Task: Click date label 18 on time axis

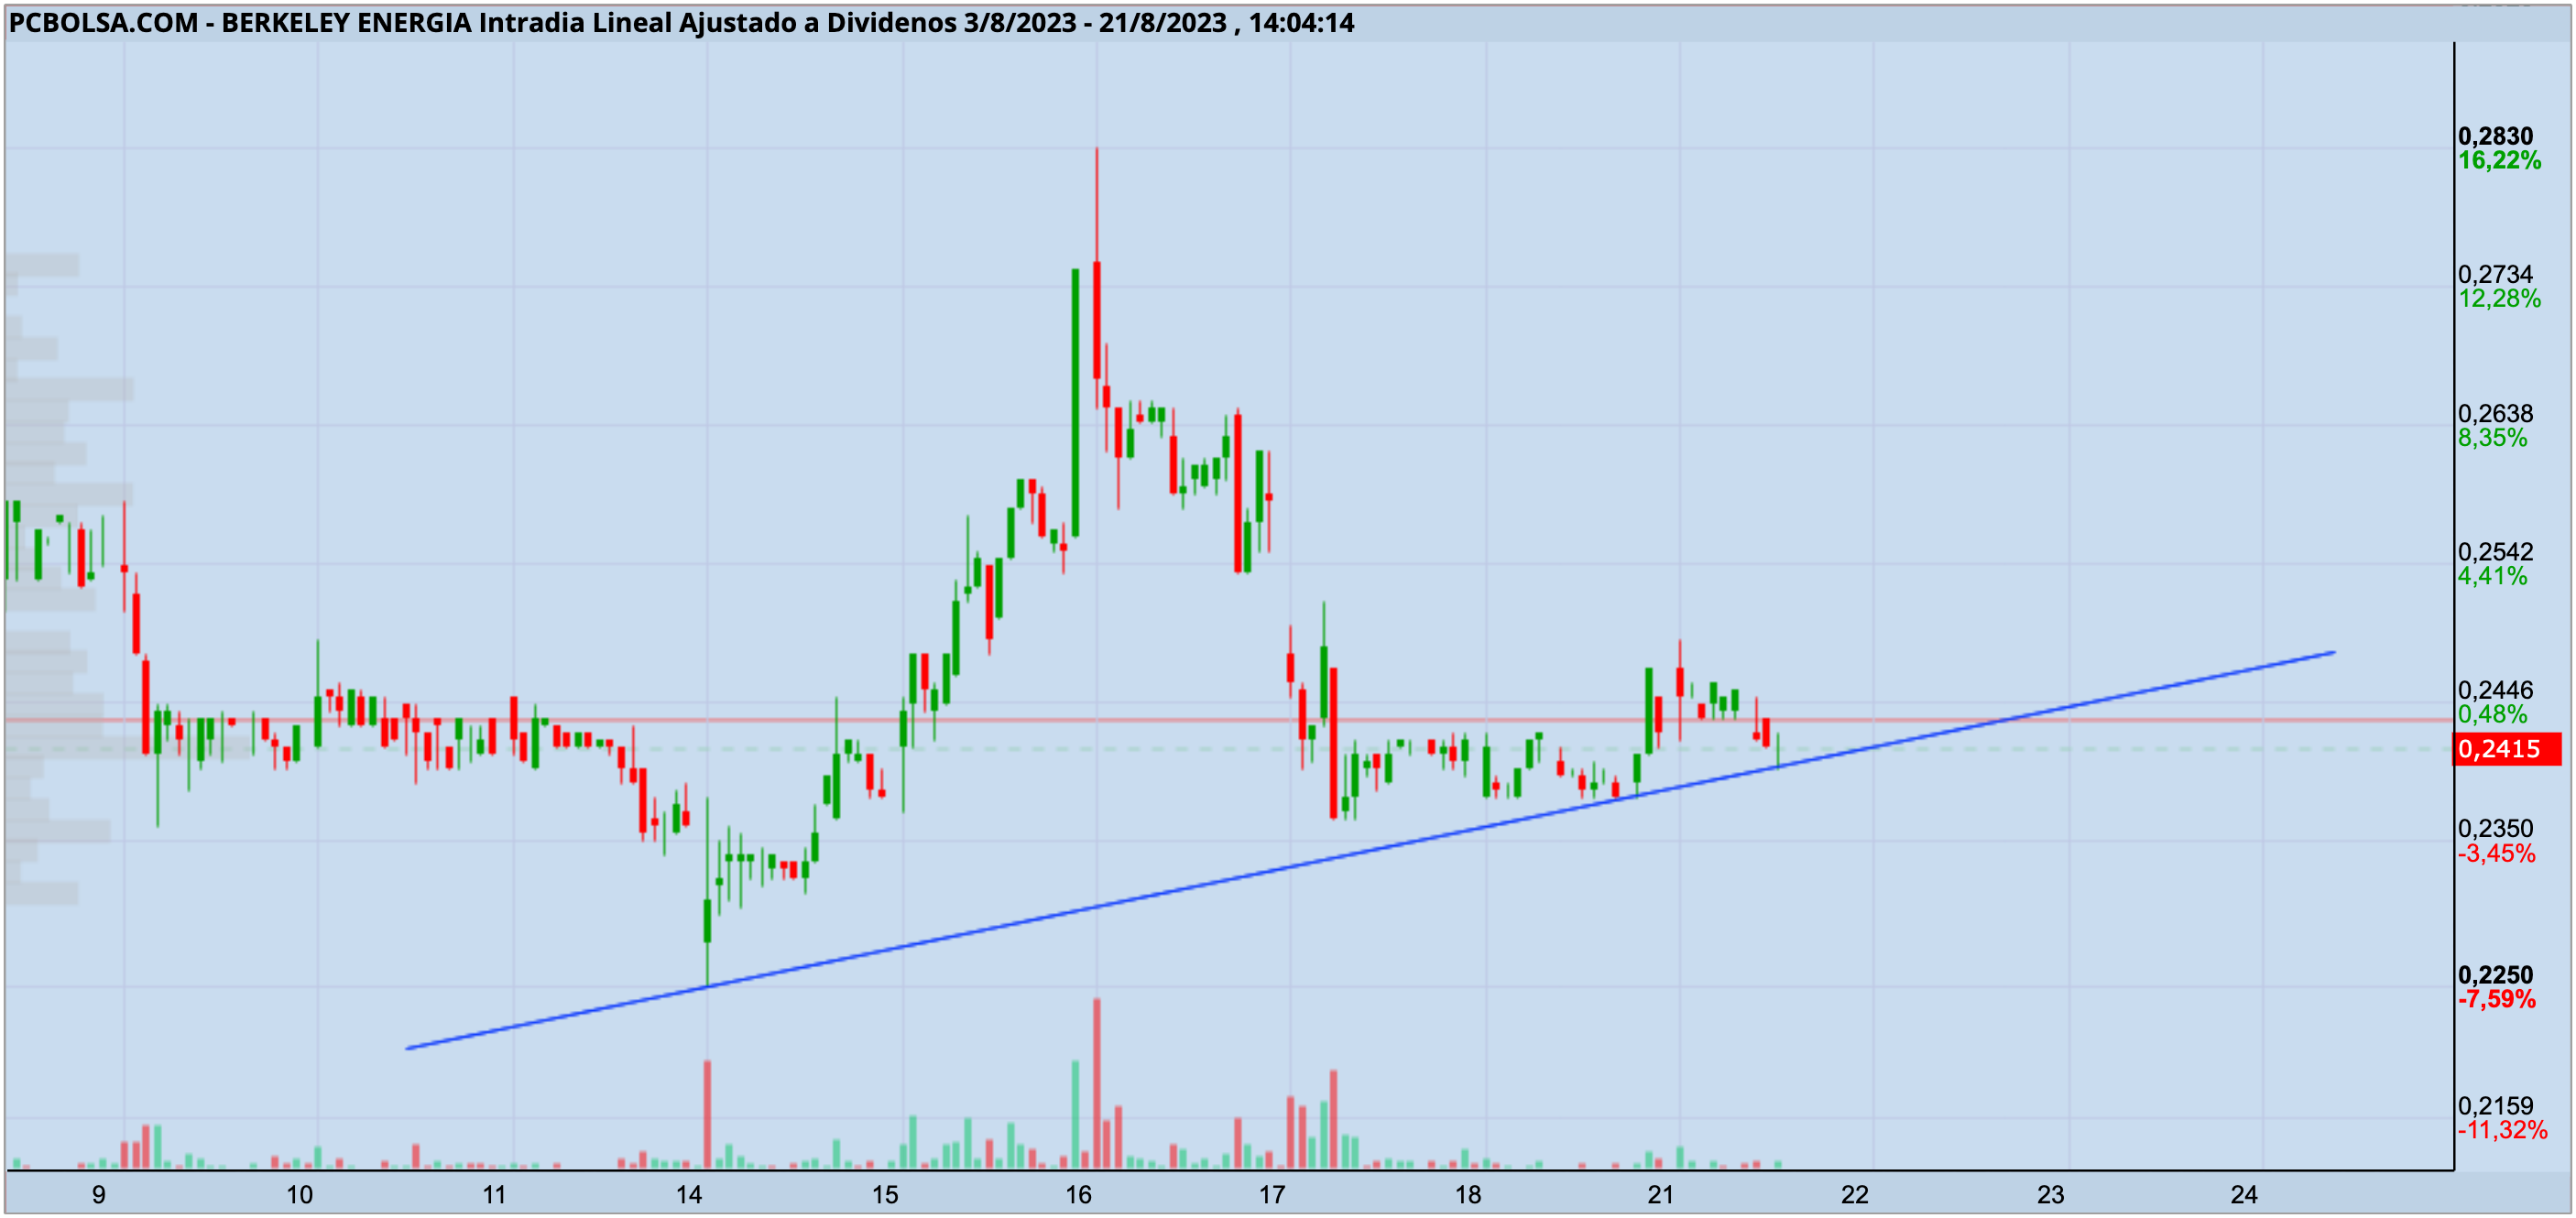Action: pos(1467,1194)
